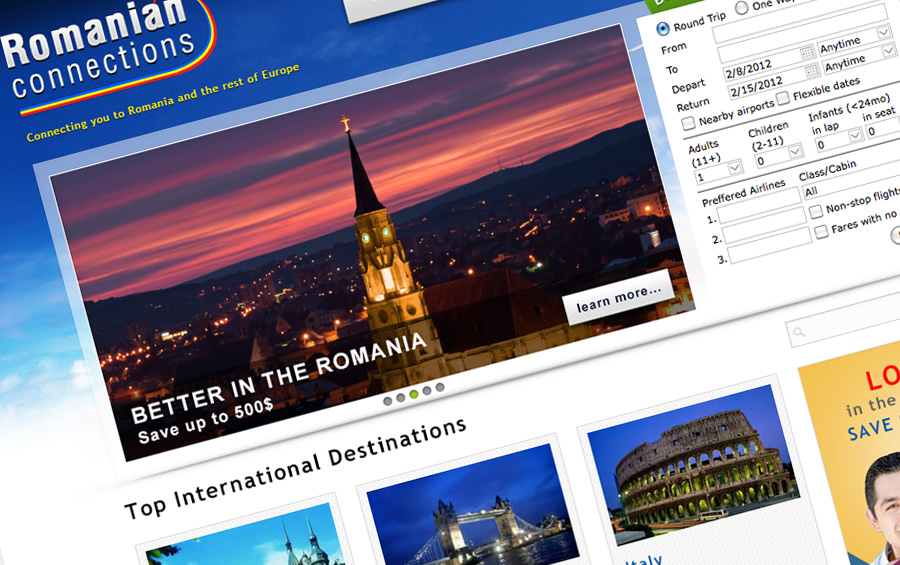Select the first carousel dot under the banner
Viewport: 900px width, 565px height.
point(387,401)
